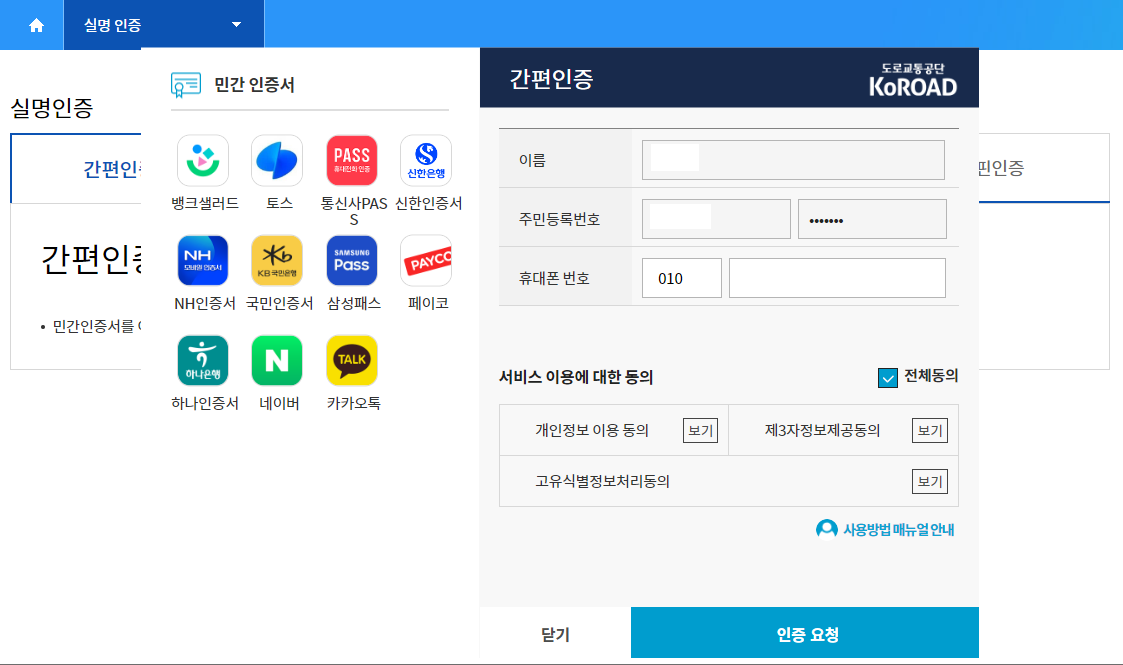This screenshot has width=1123, height=665.
Task: Select the NH인증서 icon
Action: click(x=203, y=261)
